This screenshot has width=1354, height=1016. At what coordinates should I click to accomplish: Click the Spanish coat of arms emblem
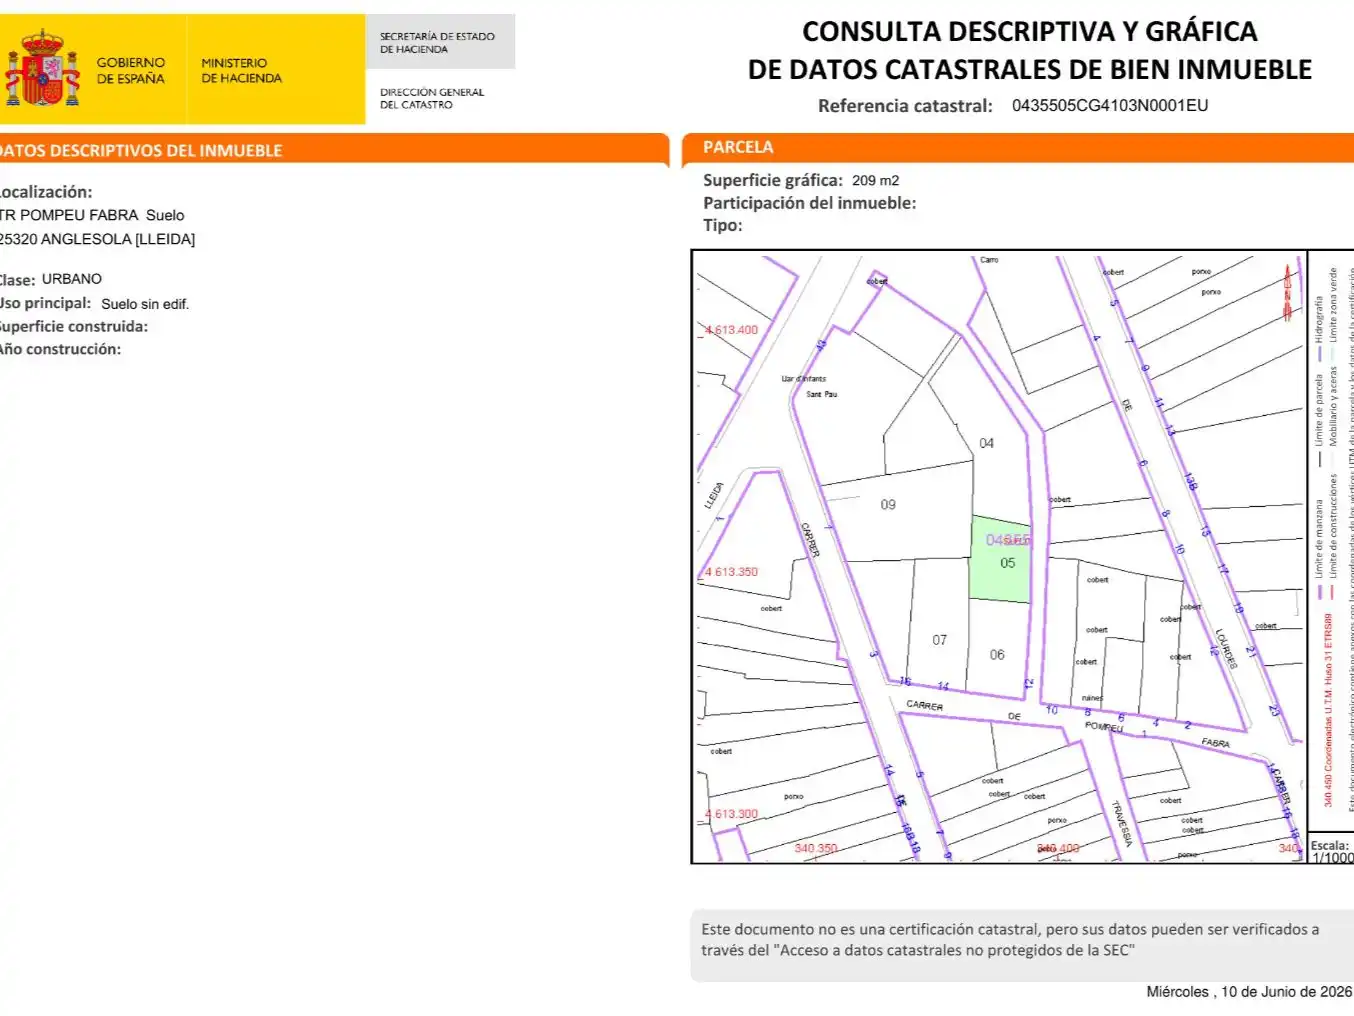pyautogui.click(x=42, y=69)
